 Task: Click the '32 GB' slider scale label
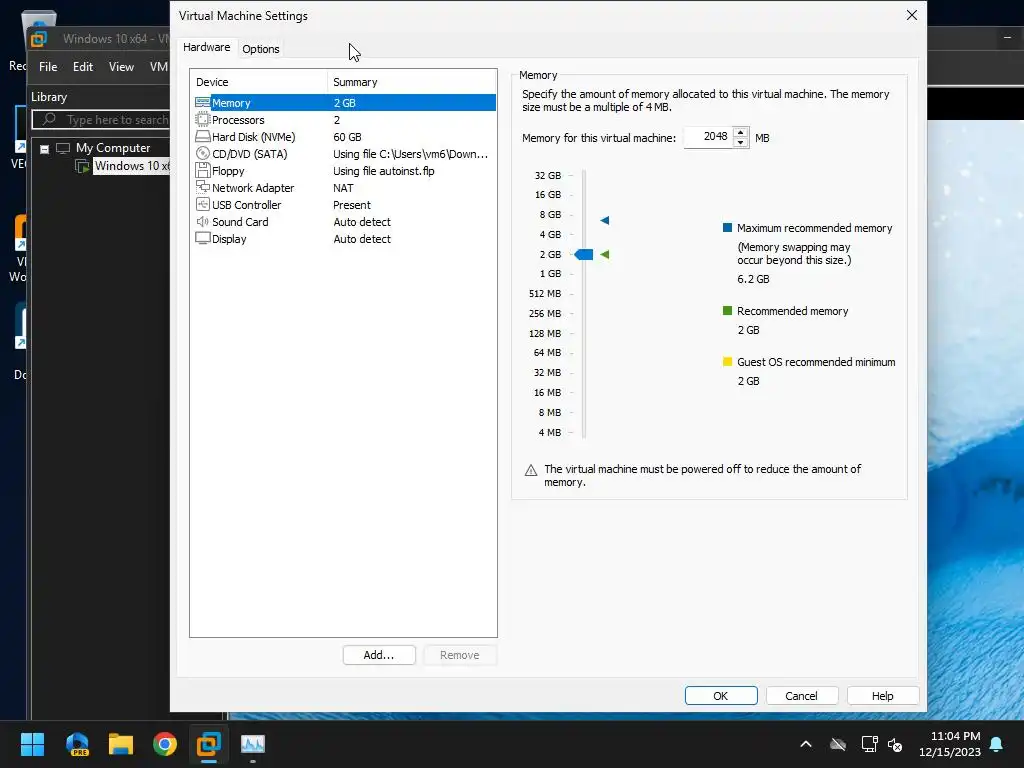[547, 175]
